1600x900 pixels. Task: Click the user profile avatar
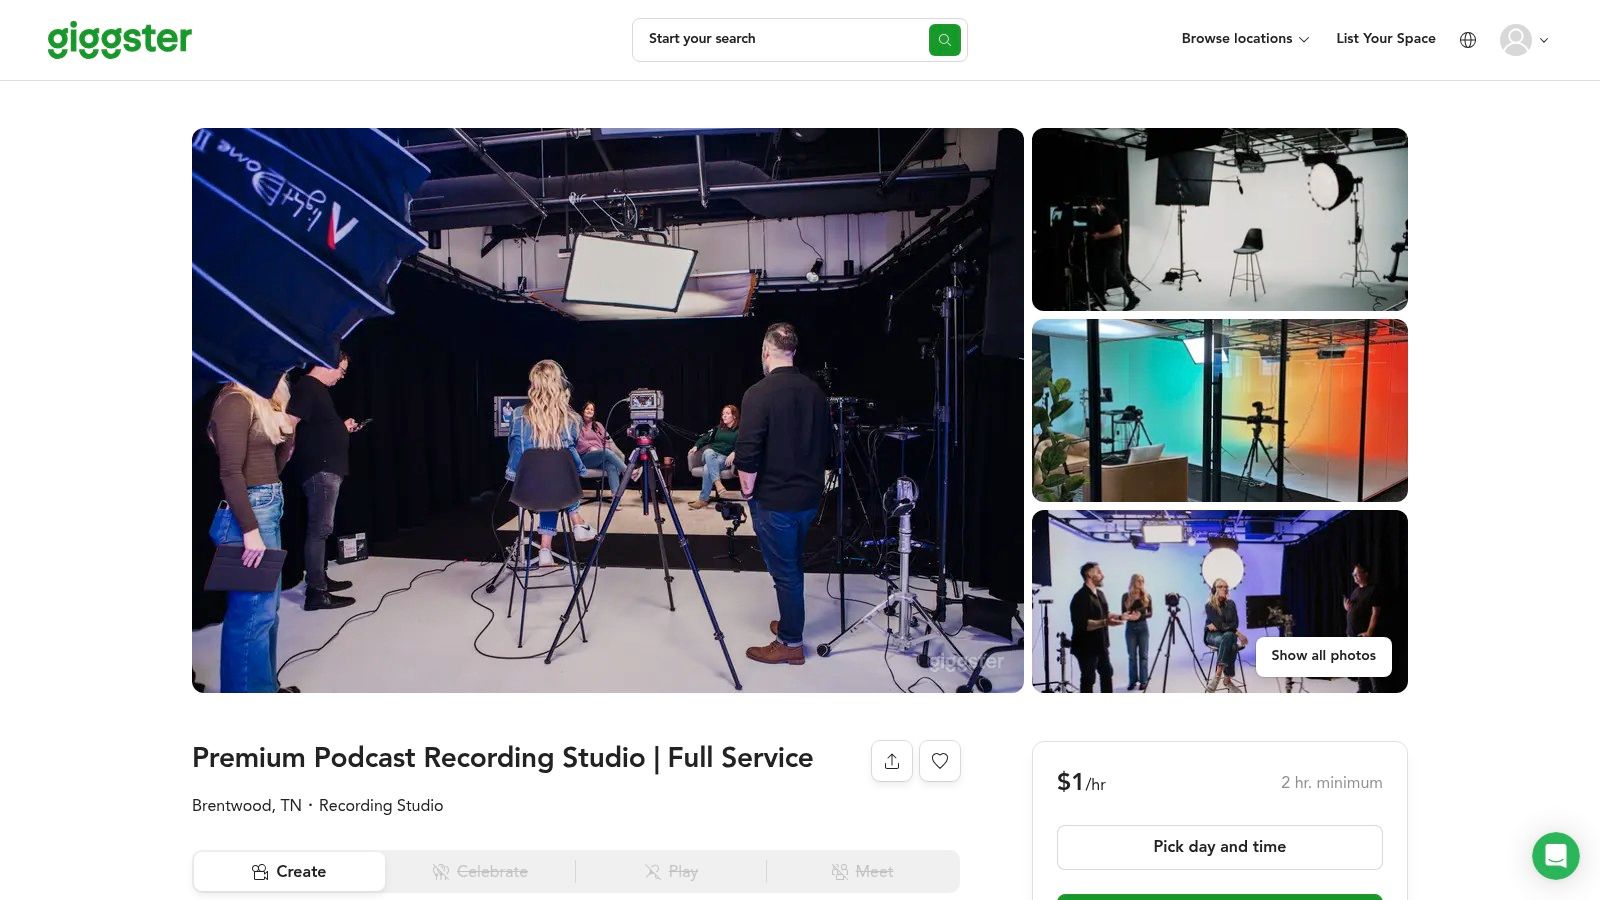click(x=1515, y=40)
